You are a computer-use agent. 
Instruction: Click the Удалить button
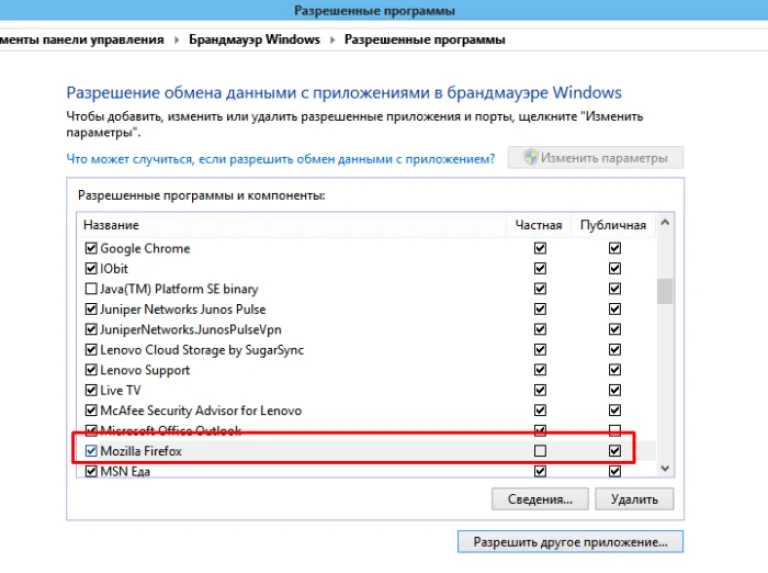click(634, 499)
